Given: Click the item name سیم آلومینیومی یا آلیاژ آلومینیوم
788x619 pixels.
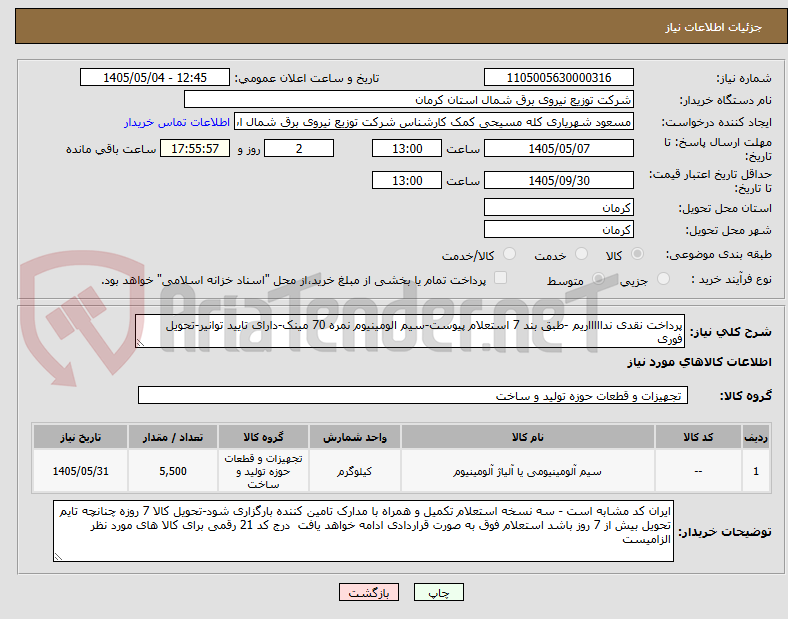Looking at the screenshot, I should tap(527, 471).
